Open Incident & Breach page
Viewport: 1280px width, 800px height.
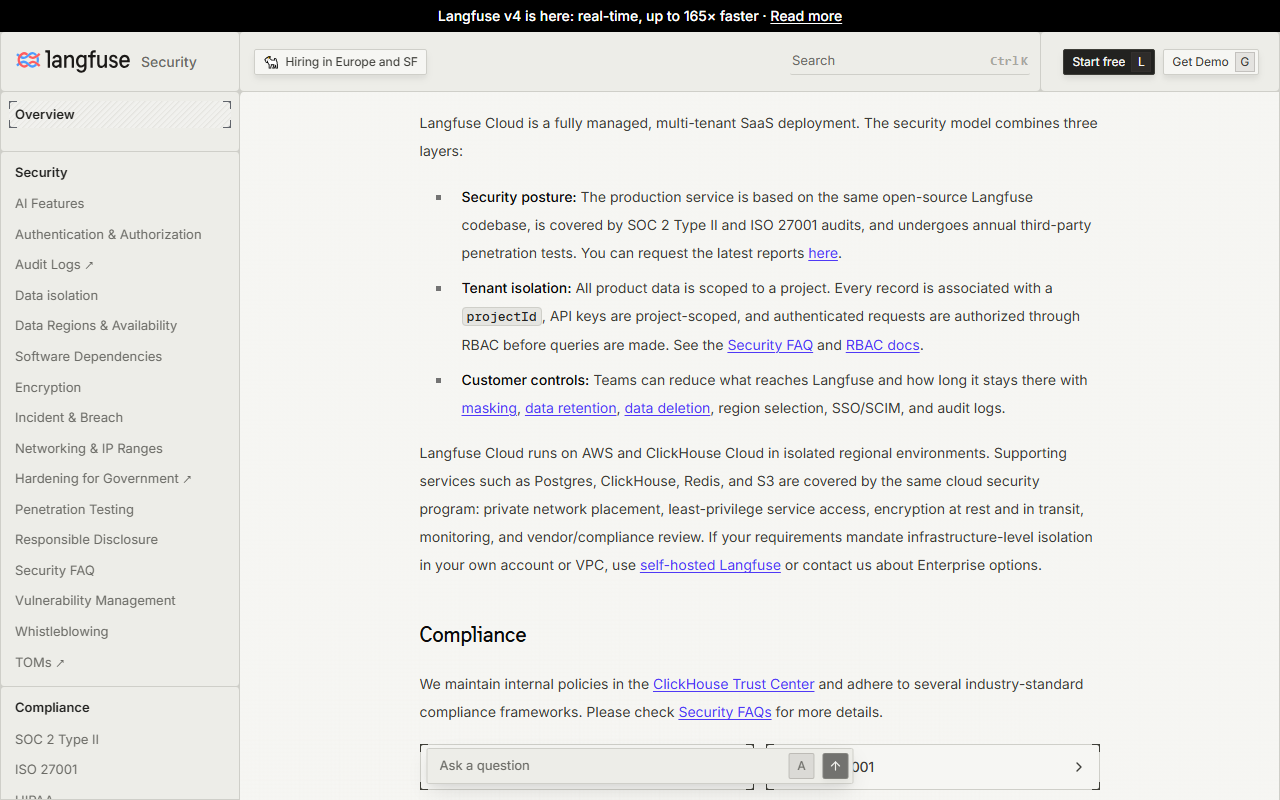(x=69, y=418)
